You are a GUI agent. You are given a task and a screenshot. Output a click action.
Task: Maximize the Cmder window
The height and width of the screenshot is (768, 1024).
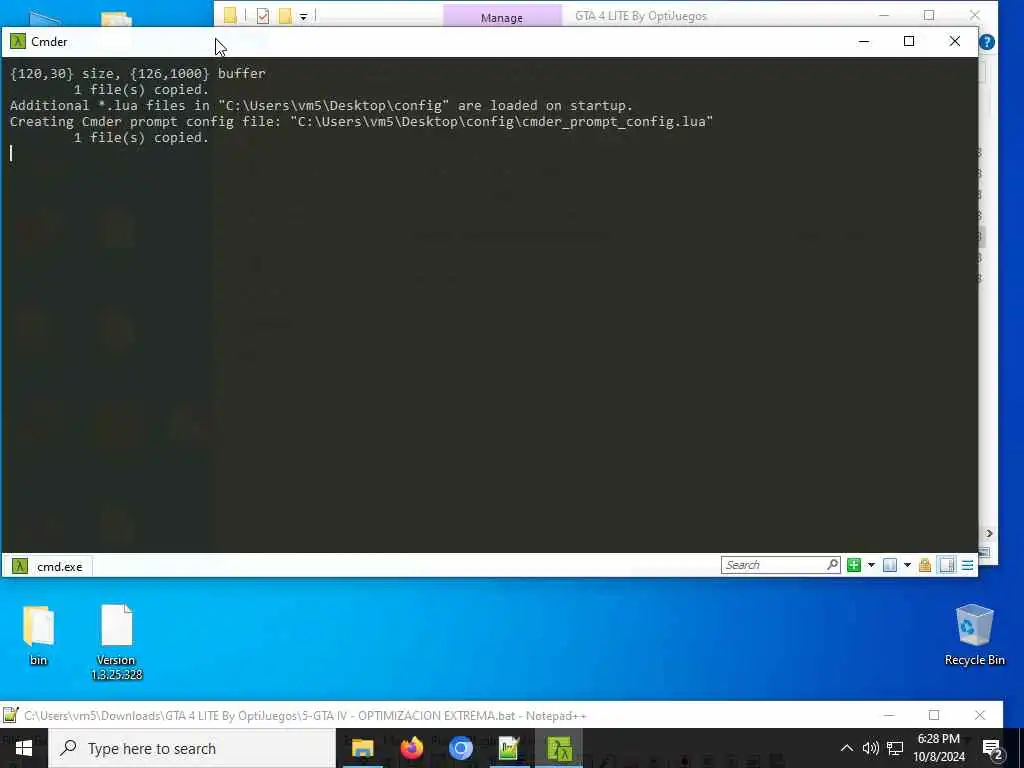(x=908, y=42)
